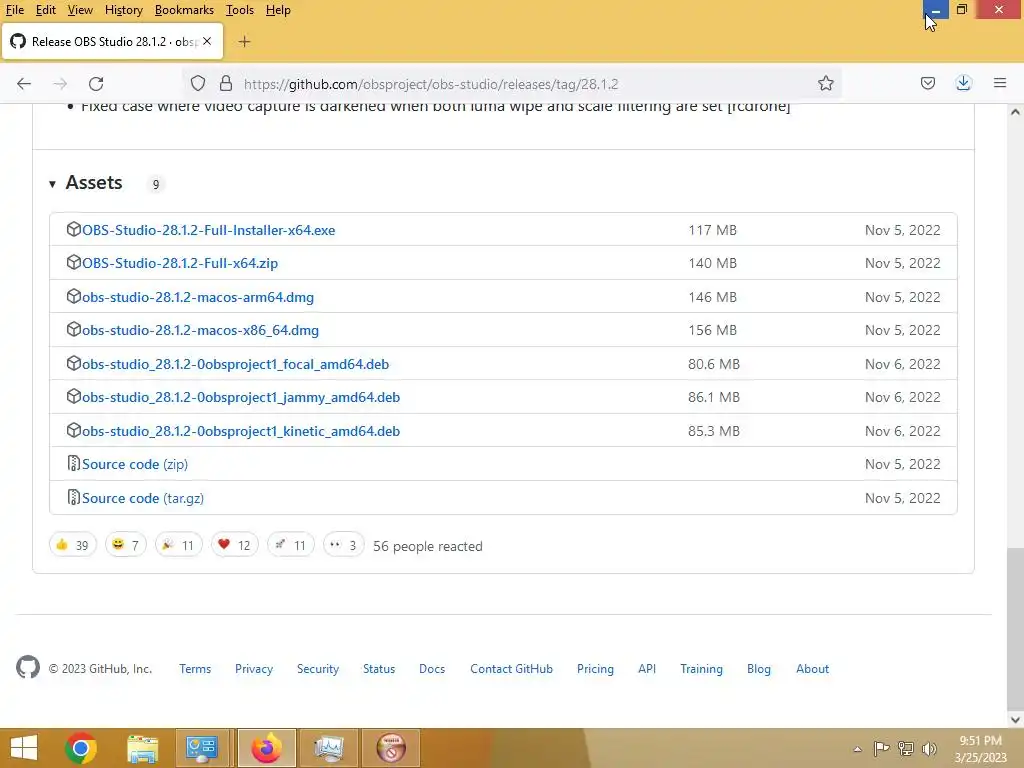
Task: Switch to Firefox in the taskbar
Action: pos(266,748)
